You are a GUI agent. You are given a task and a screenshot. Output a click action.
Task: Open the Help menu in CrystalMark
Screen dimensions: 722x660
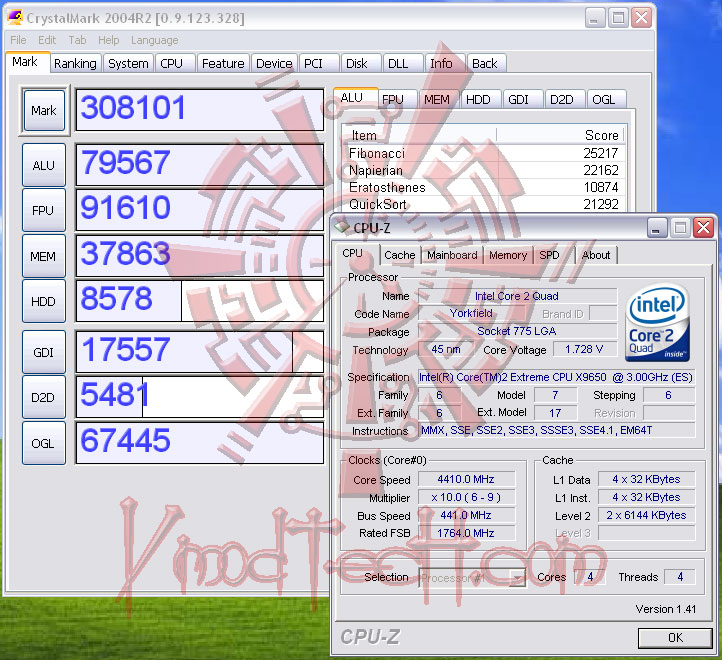[x=109, y=40]
